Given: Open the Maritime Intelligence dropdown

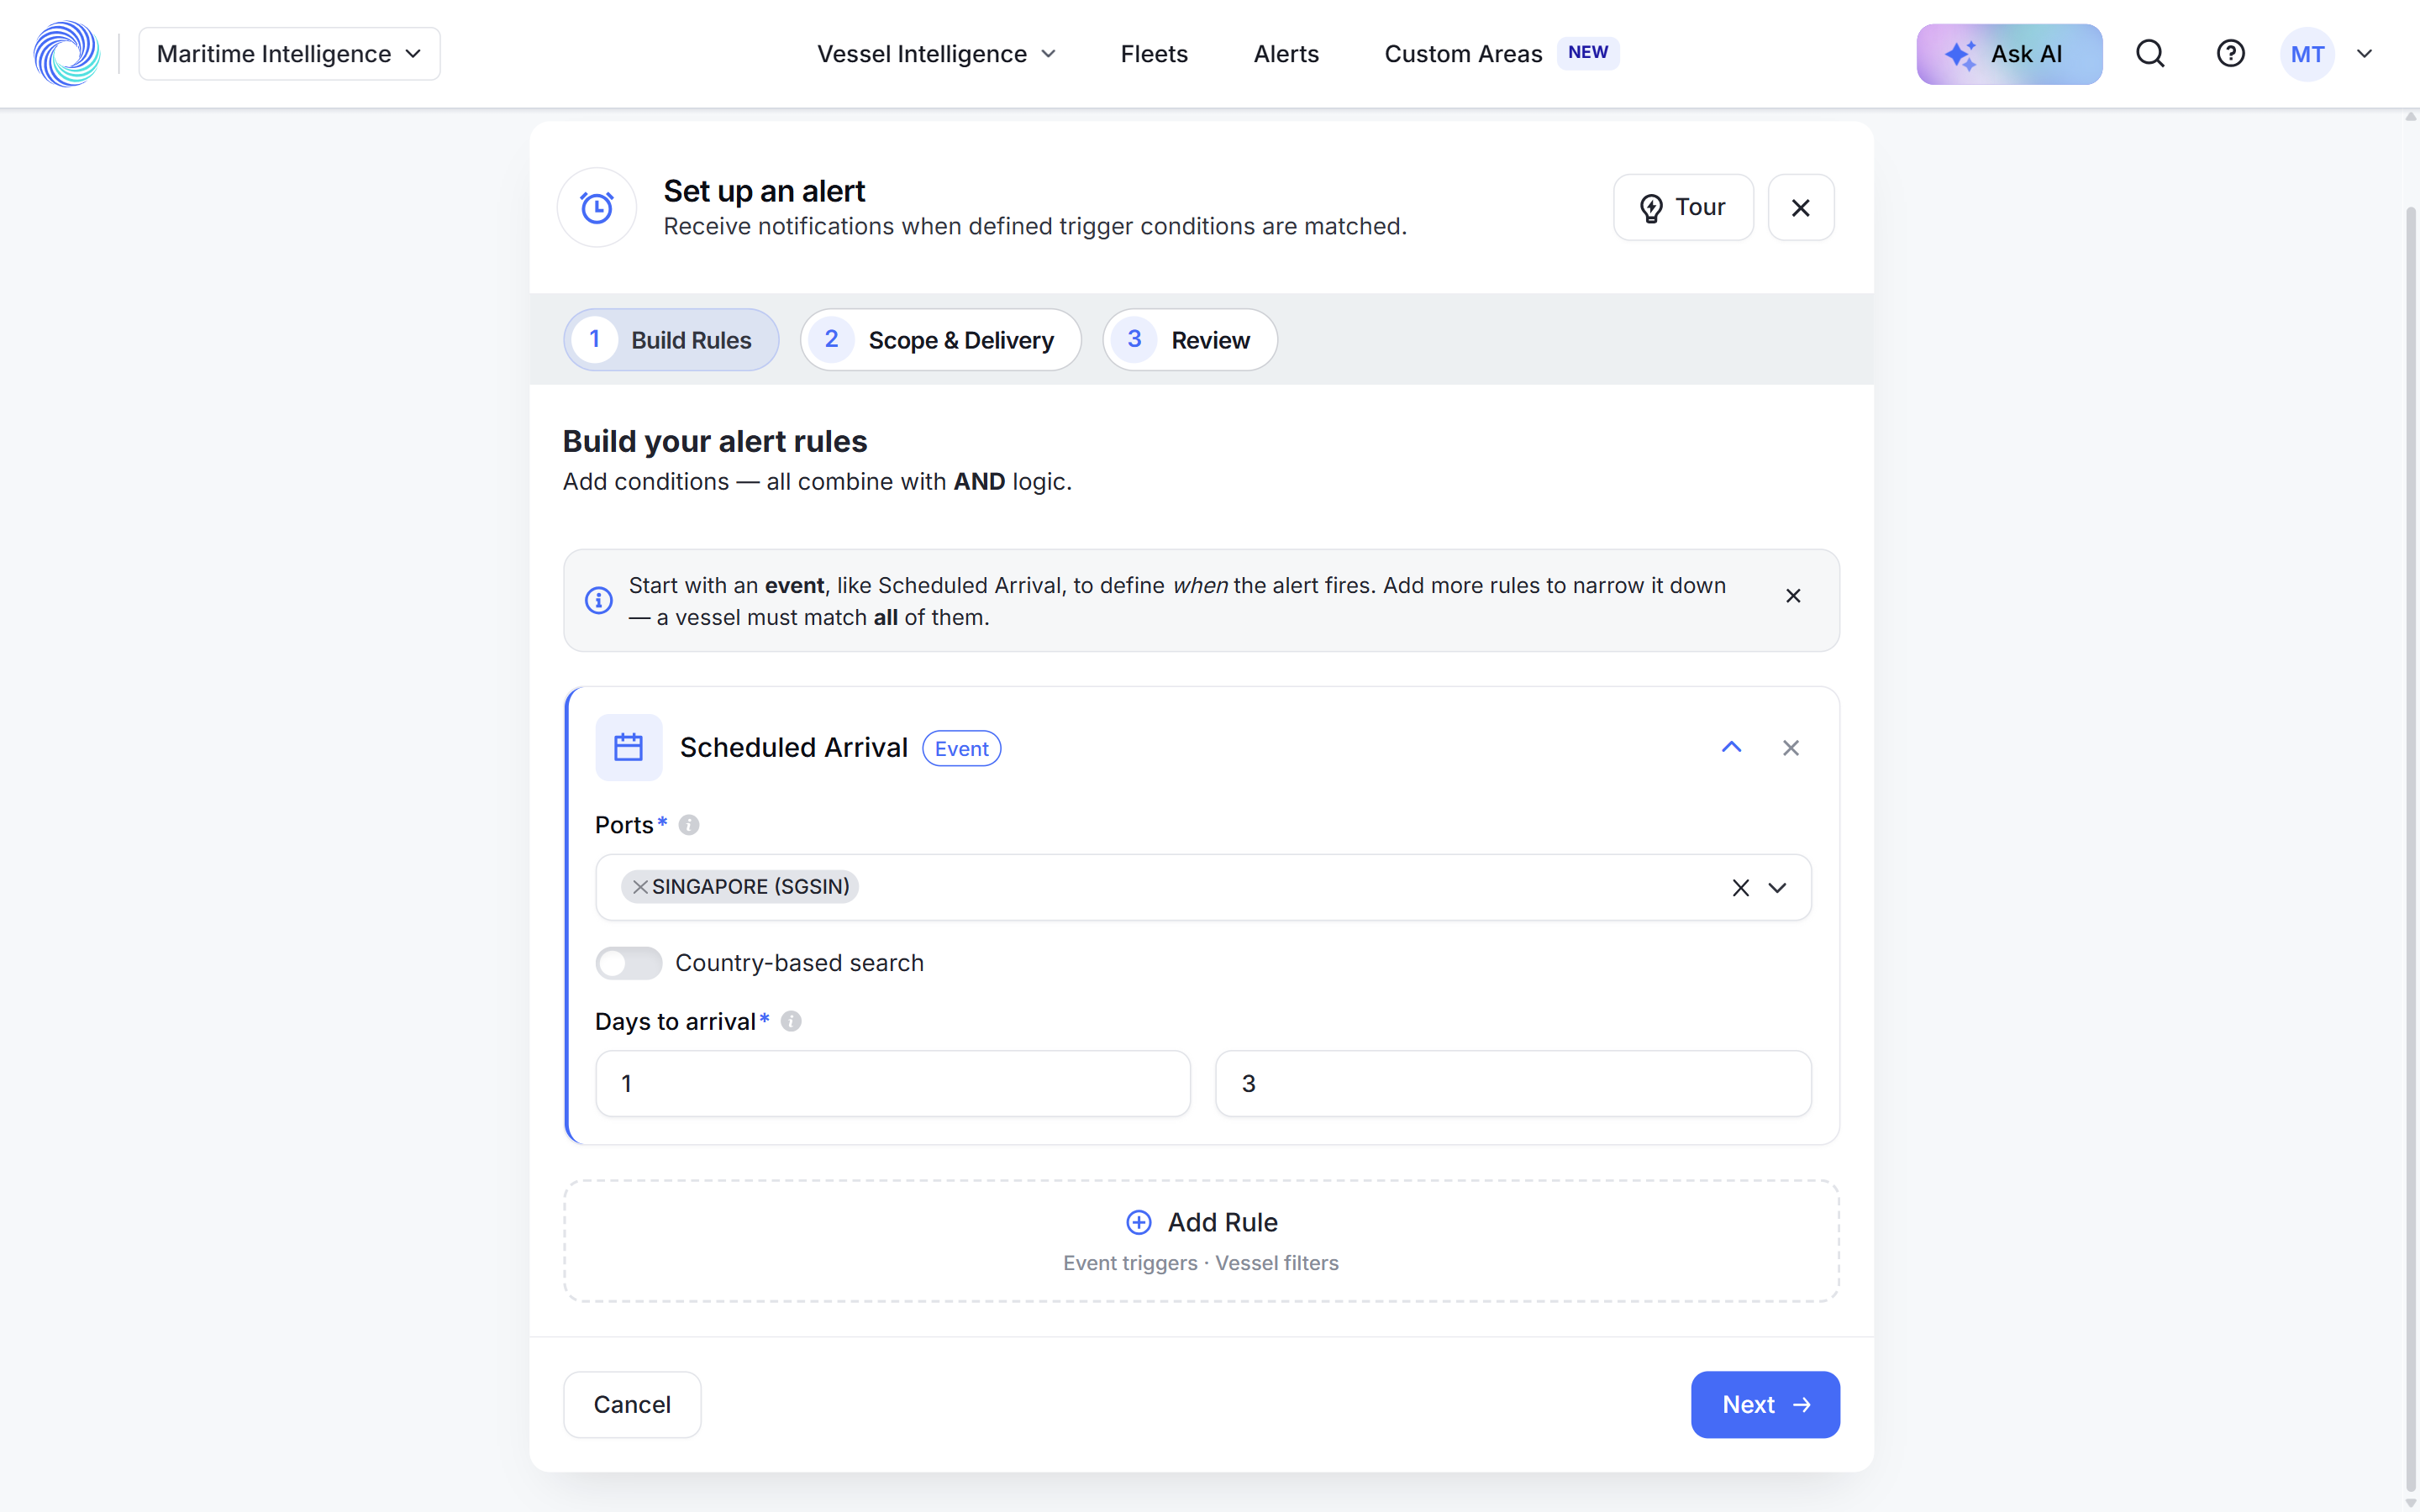Looking at the screenshot, I should 289,54.
